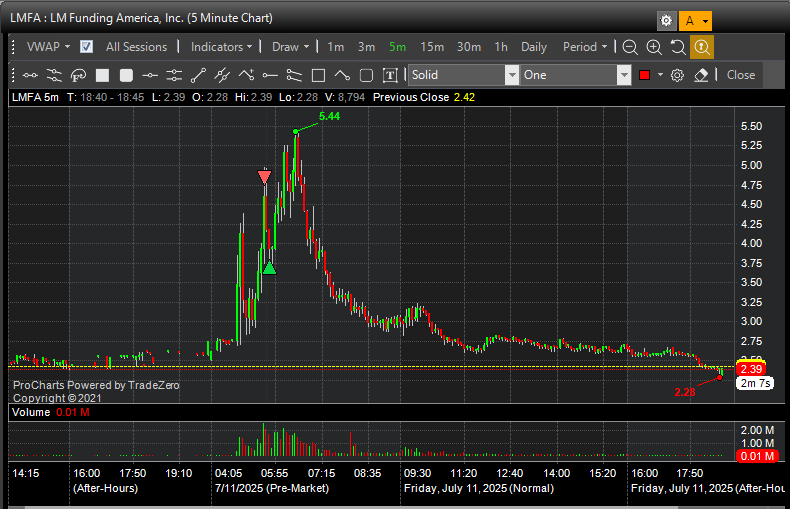Click the zoom out magnifier icon
Image resolution: width=790 pixels, height=509 pixels.
tap(630, 47)
